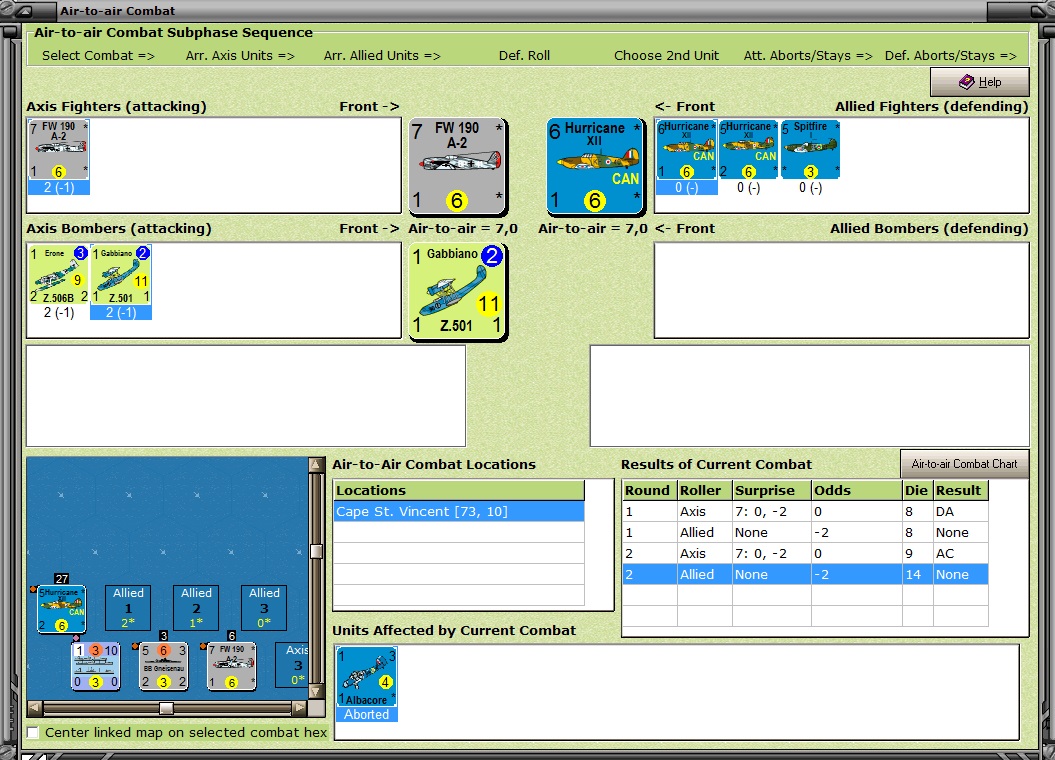Click the map's horizontal scrollbar left arrow
Screen dimensions: 1055x760
click(34, 708)
